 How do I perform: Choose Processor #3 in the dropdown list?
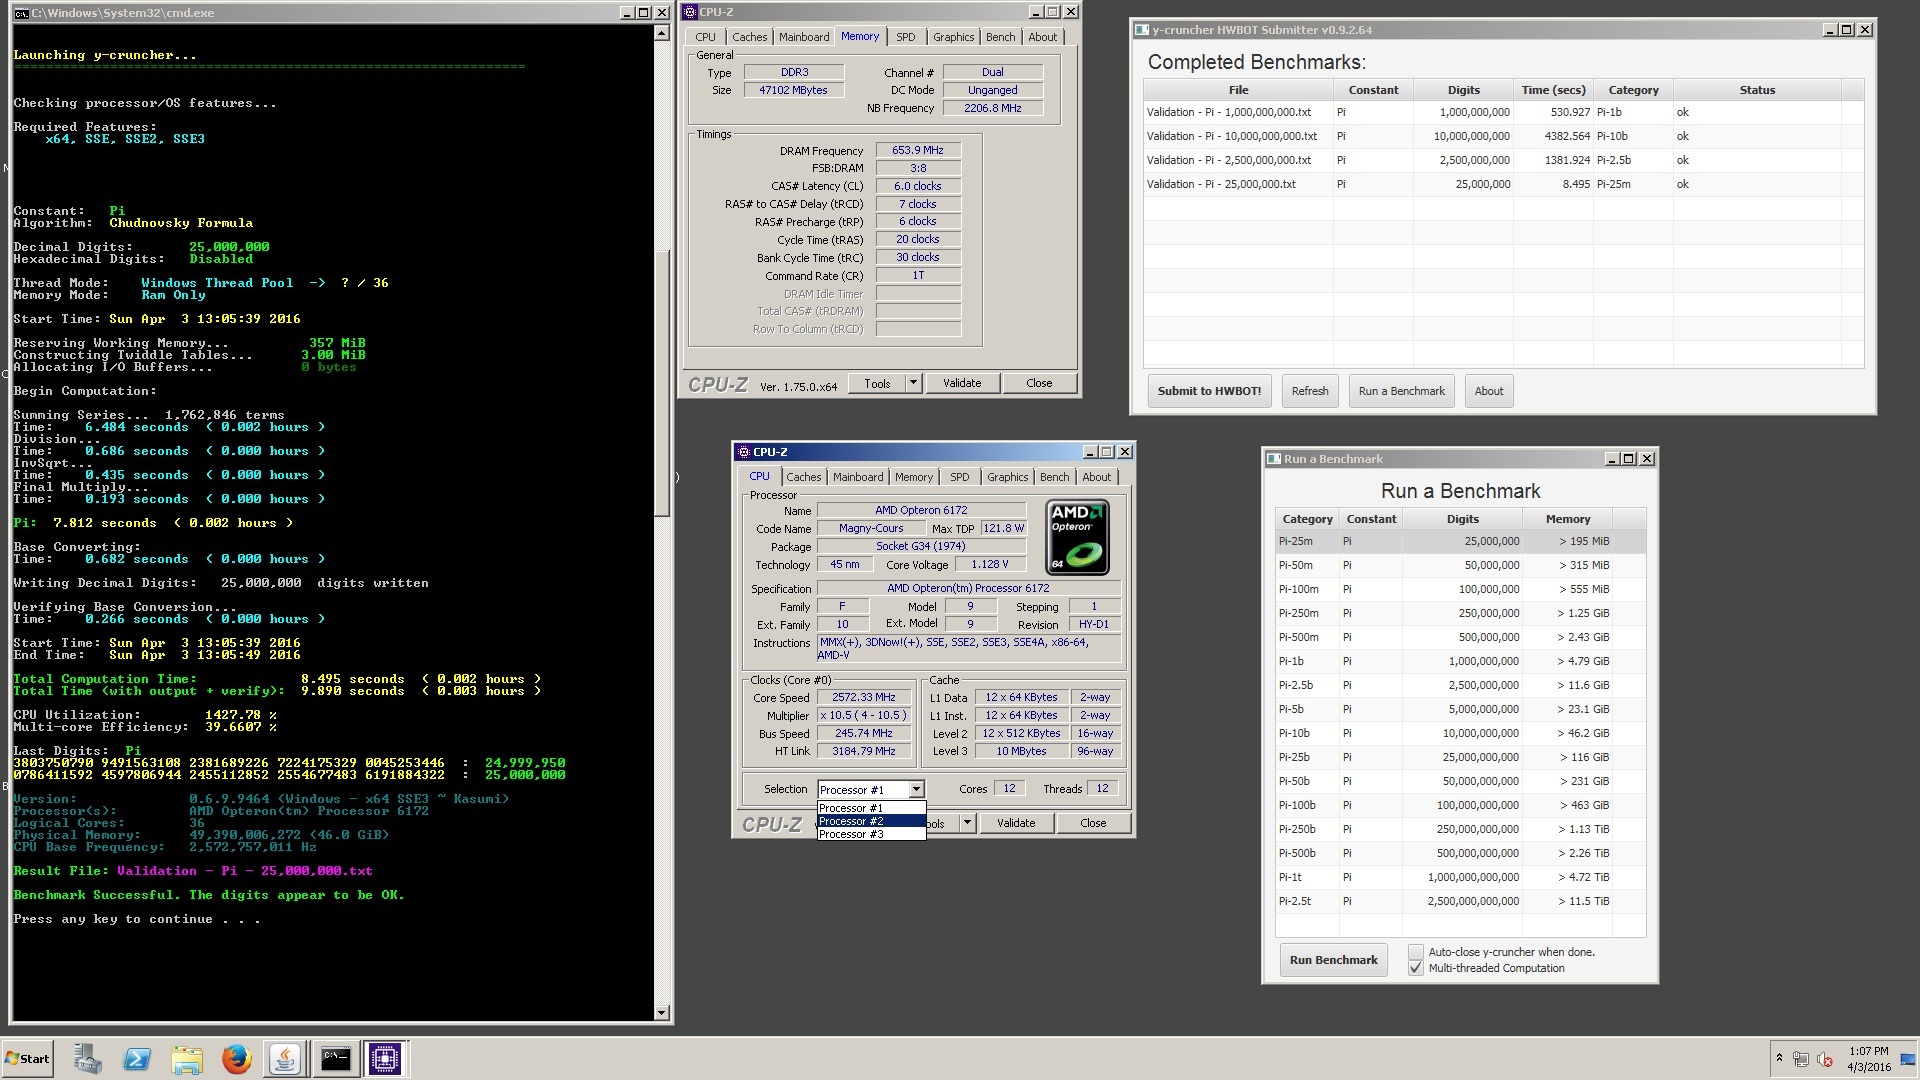(x=871, y=834)
